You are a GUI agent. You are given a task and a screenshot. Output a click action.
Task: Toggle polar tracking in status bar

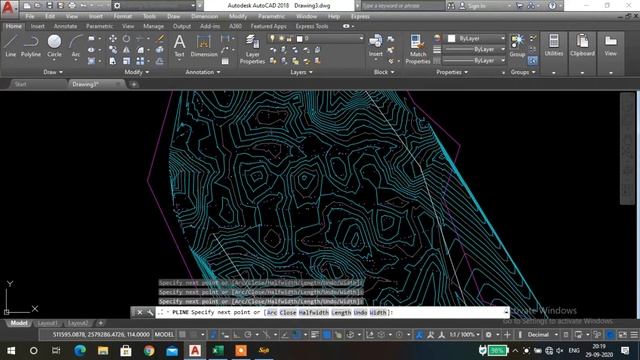[x=248, y=335]
